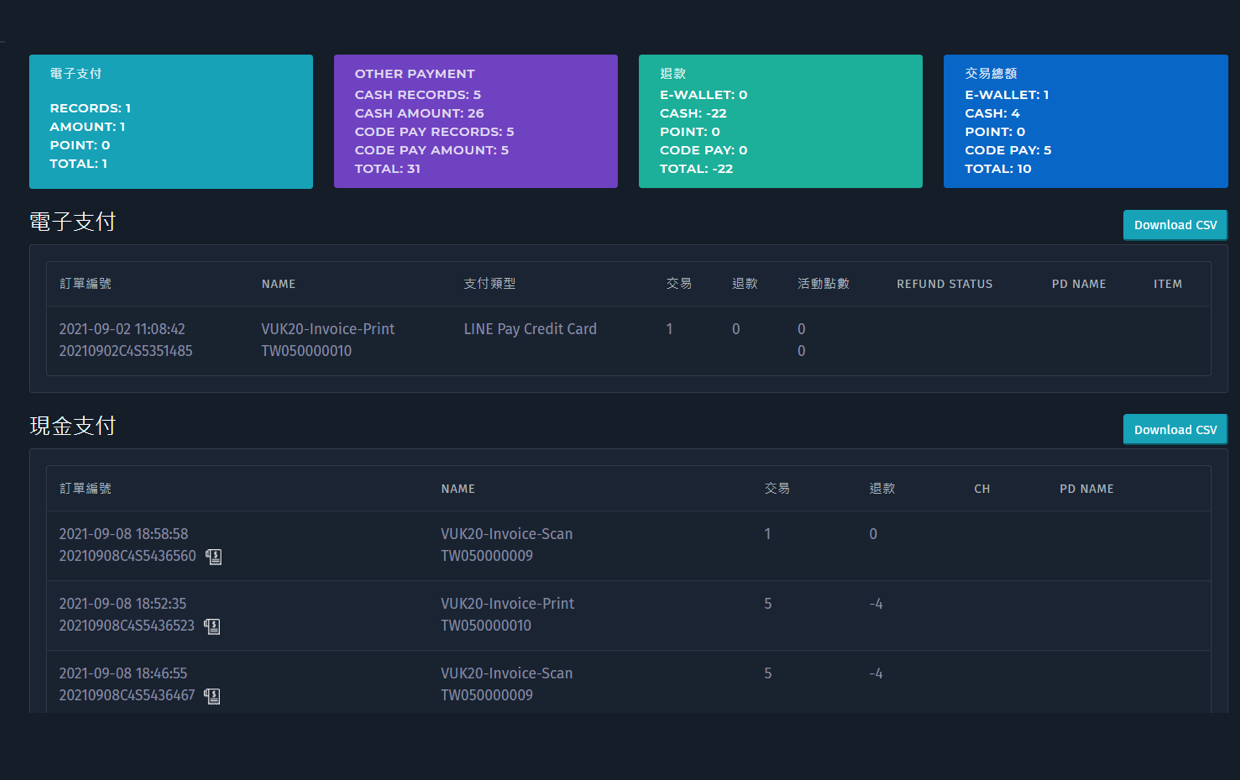Click the NAME column header in cash table
Viewport: 1240px width, 780px height.
point(458,489)
